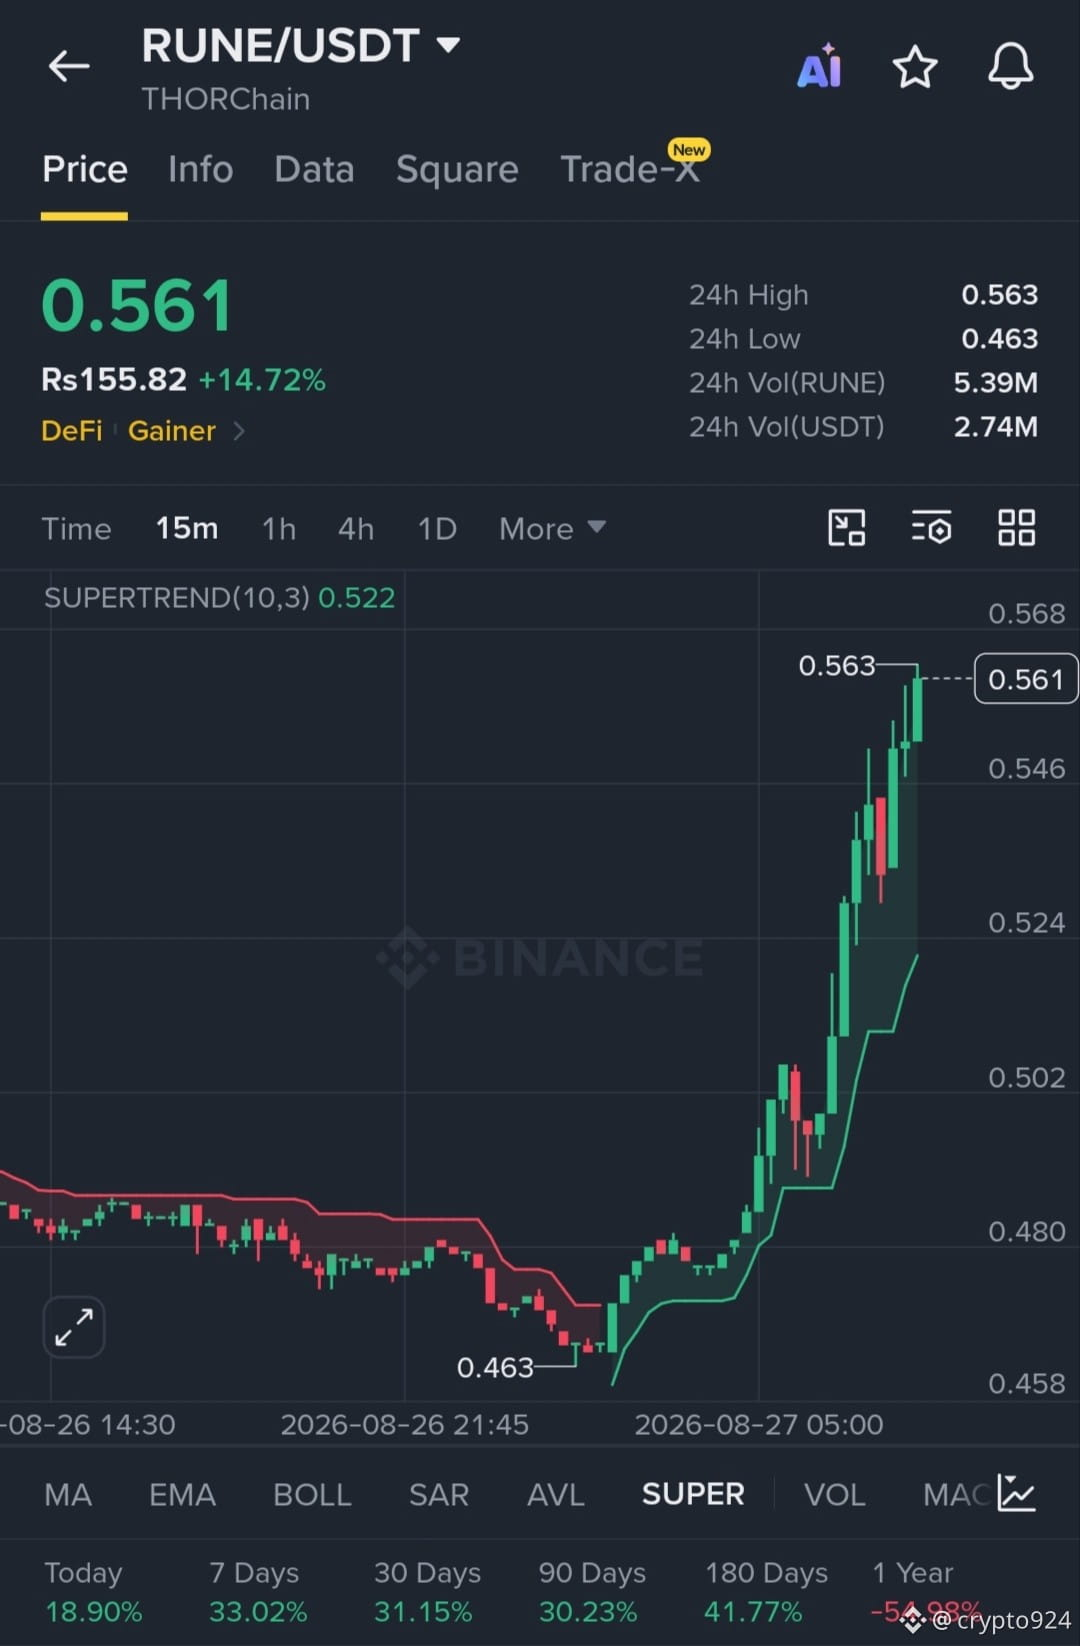Tap the current price 0.561 axis label
The width and height of the screenshot is (1080, 1646).
pos(1026,679)
